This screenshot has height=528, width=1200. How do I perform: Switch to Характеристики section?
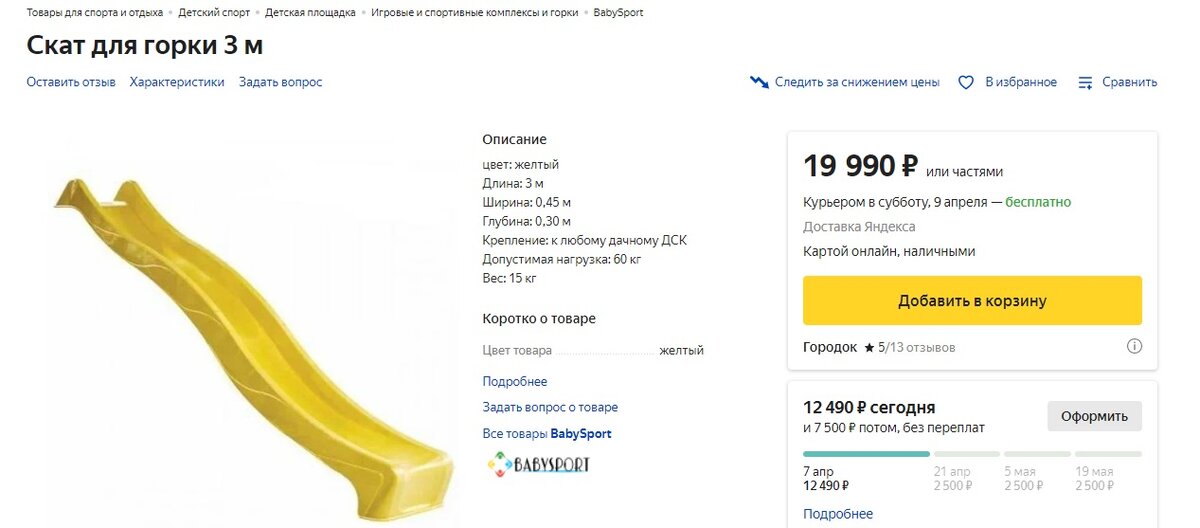[177, 82]
